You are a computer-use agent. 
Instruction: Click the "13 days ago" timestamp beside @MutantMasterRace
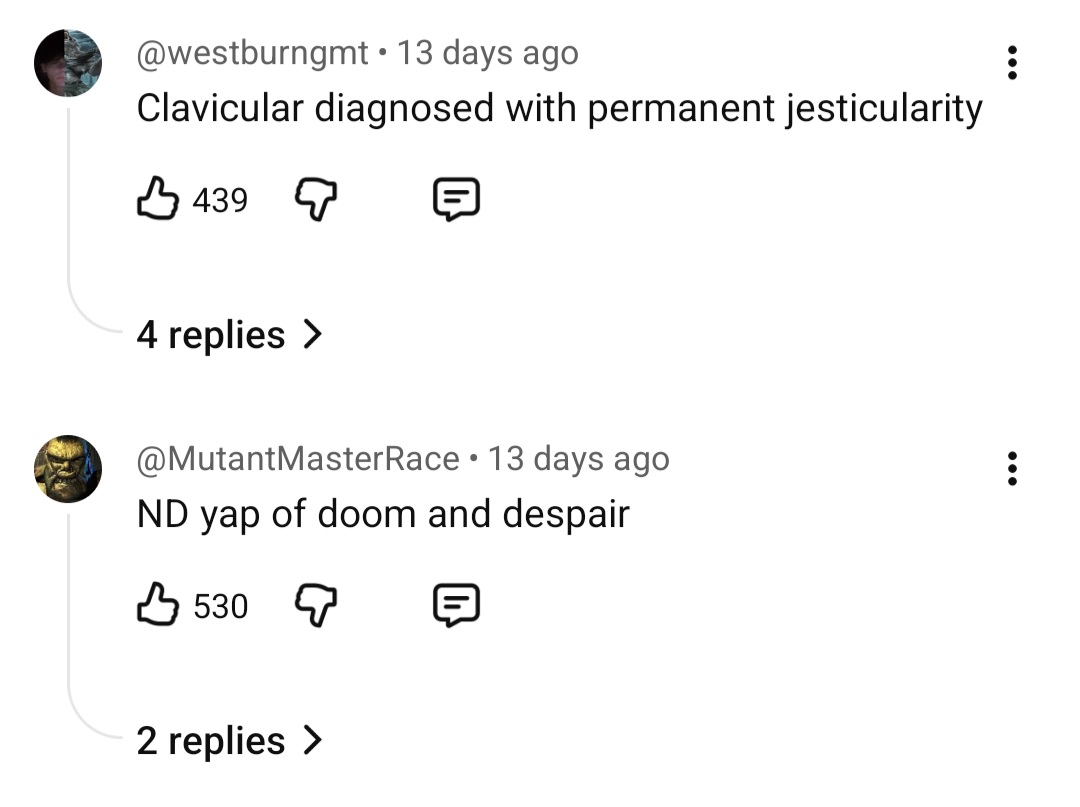point(579,459)
